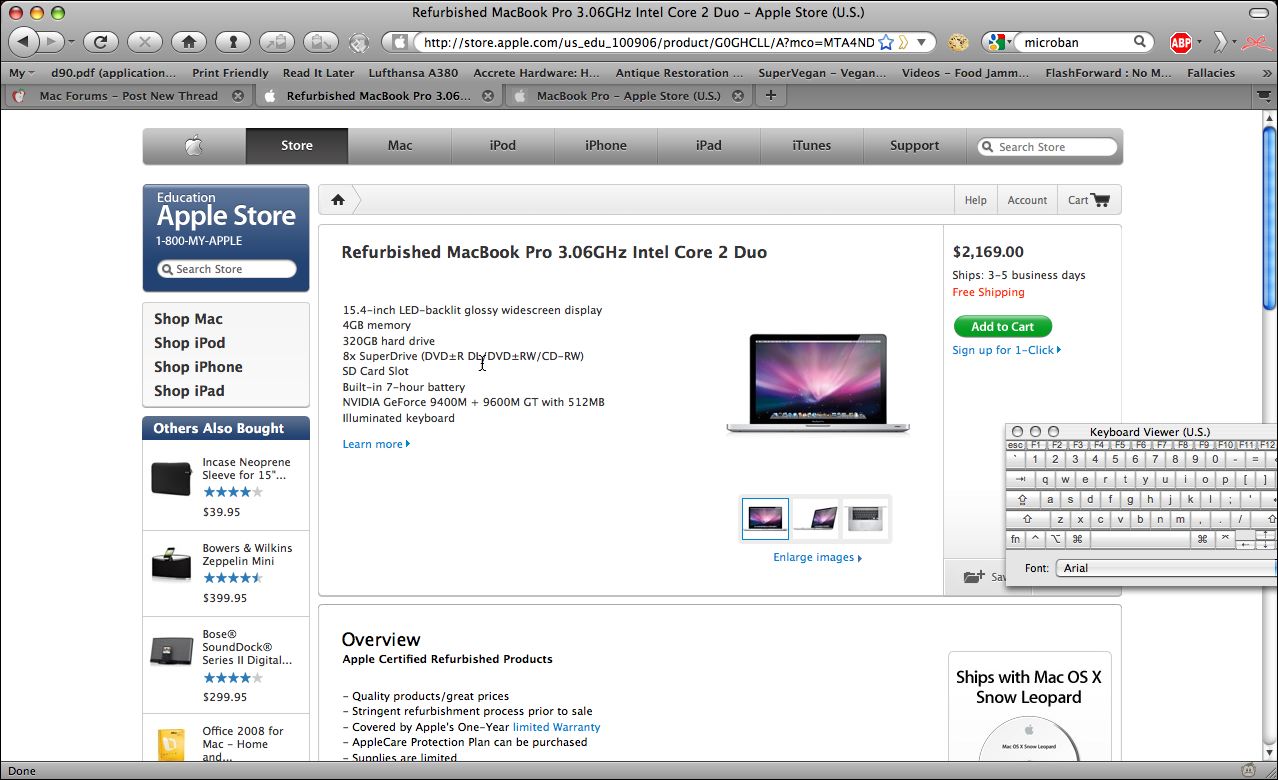Click the keyhole toolbar button
Image resolution: width=1278 pixels, height=780 pixels.
coord(233,42)
